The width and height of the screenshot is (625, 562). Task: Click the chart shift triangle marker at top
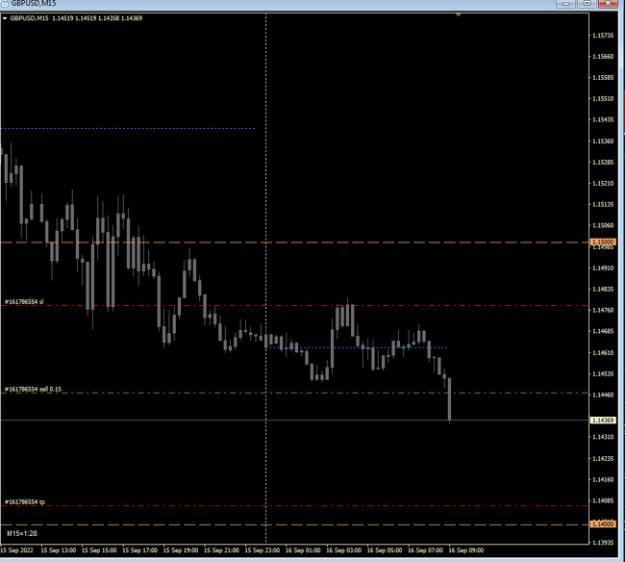tap(458, 15)
